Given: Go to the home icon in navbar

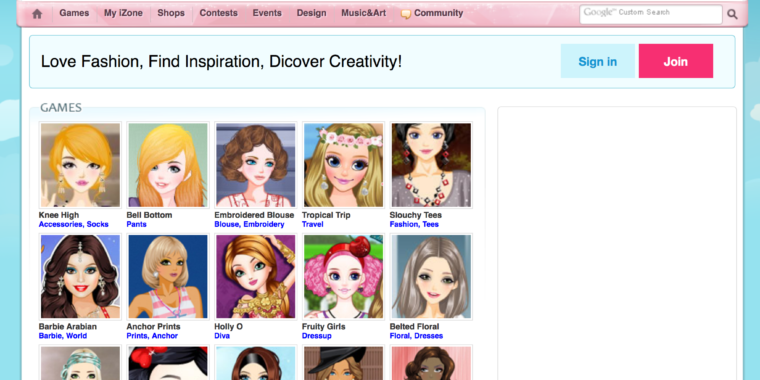Looking at the screenshot, I should coord(37,14).
